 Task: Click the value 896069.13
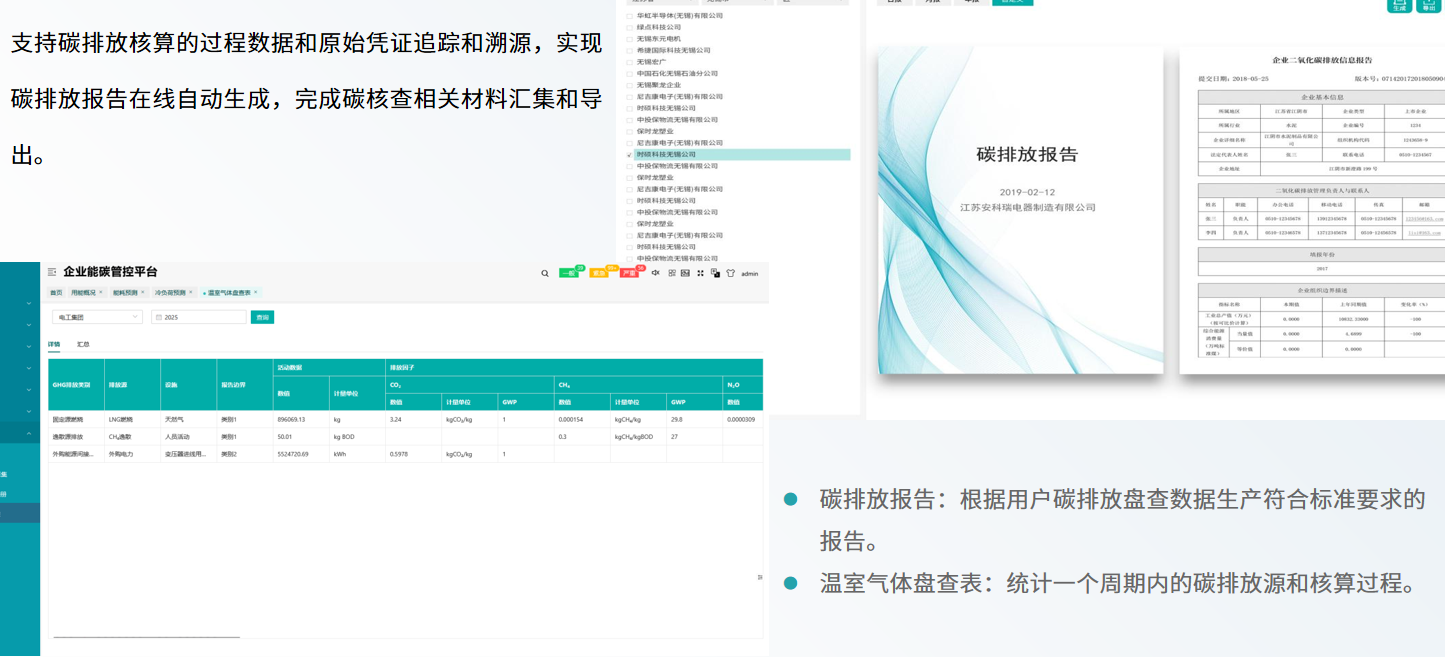(x=291, y=420)
